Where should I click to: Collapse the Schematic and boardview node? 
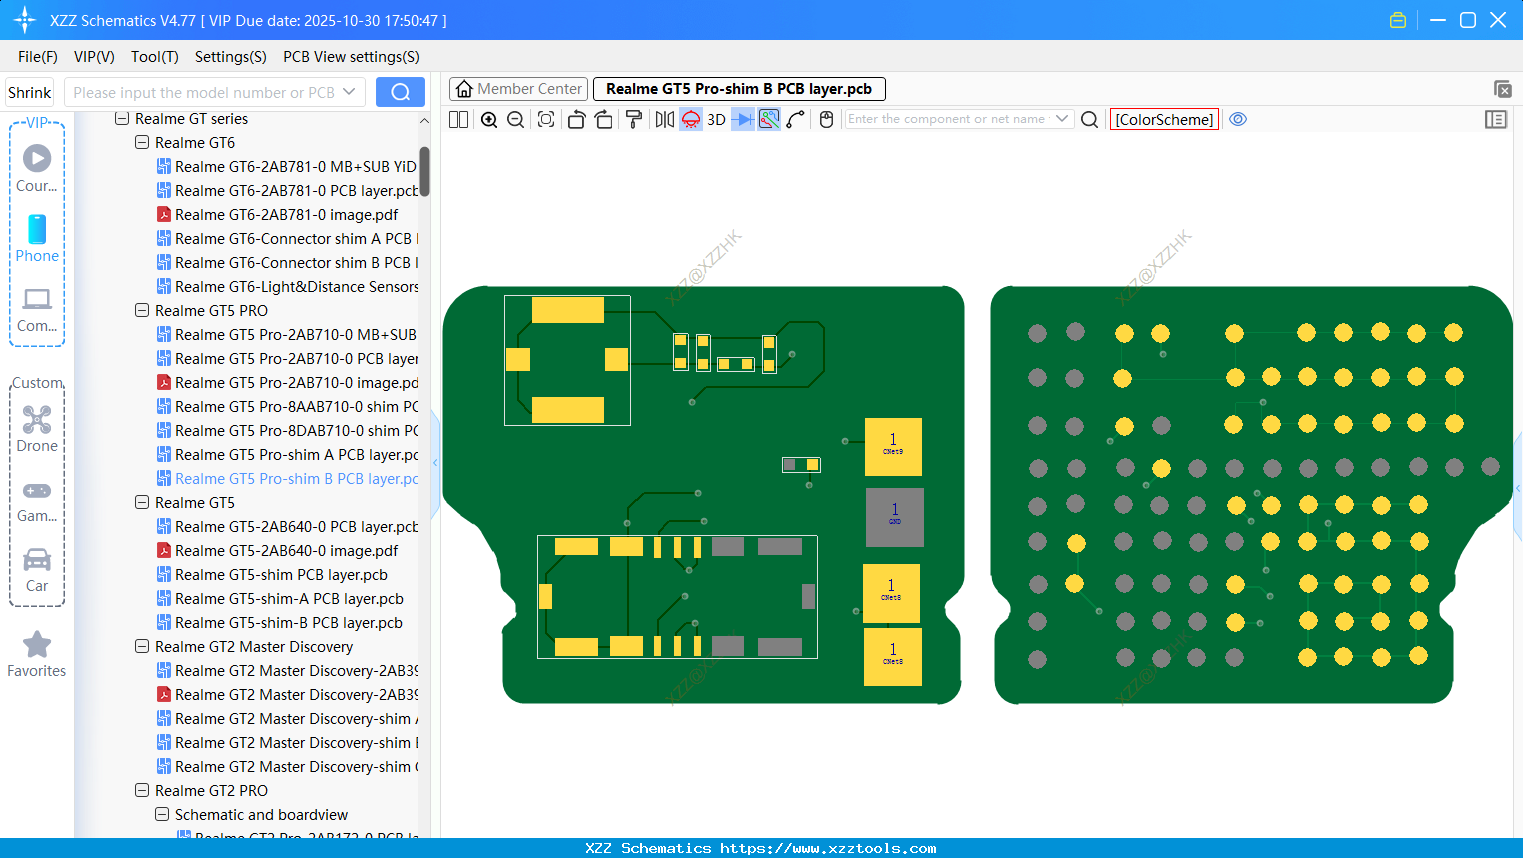162,815
